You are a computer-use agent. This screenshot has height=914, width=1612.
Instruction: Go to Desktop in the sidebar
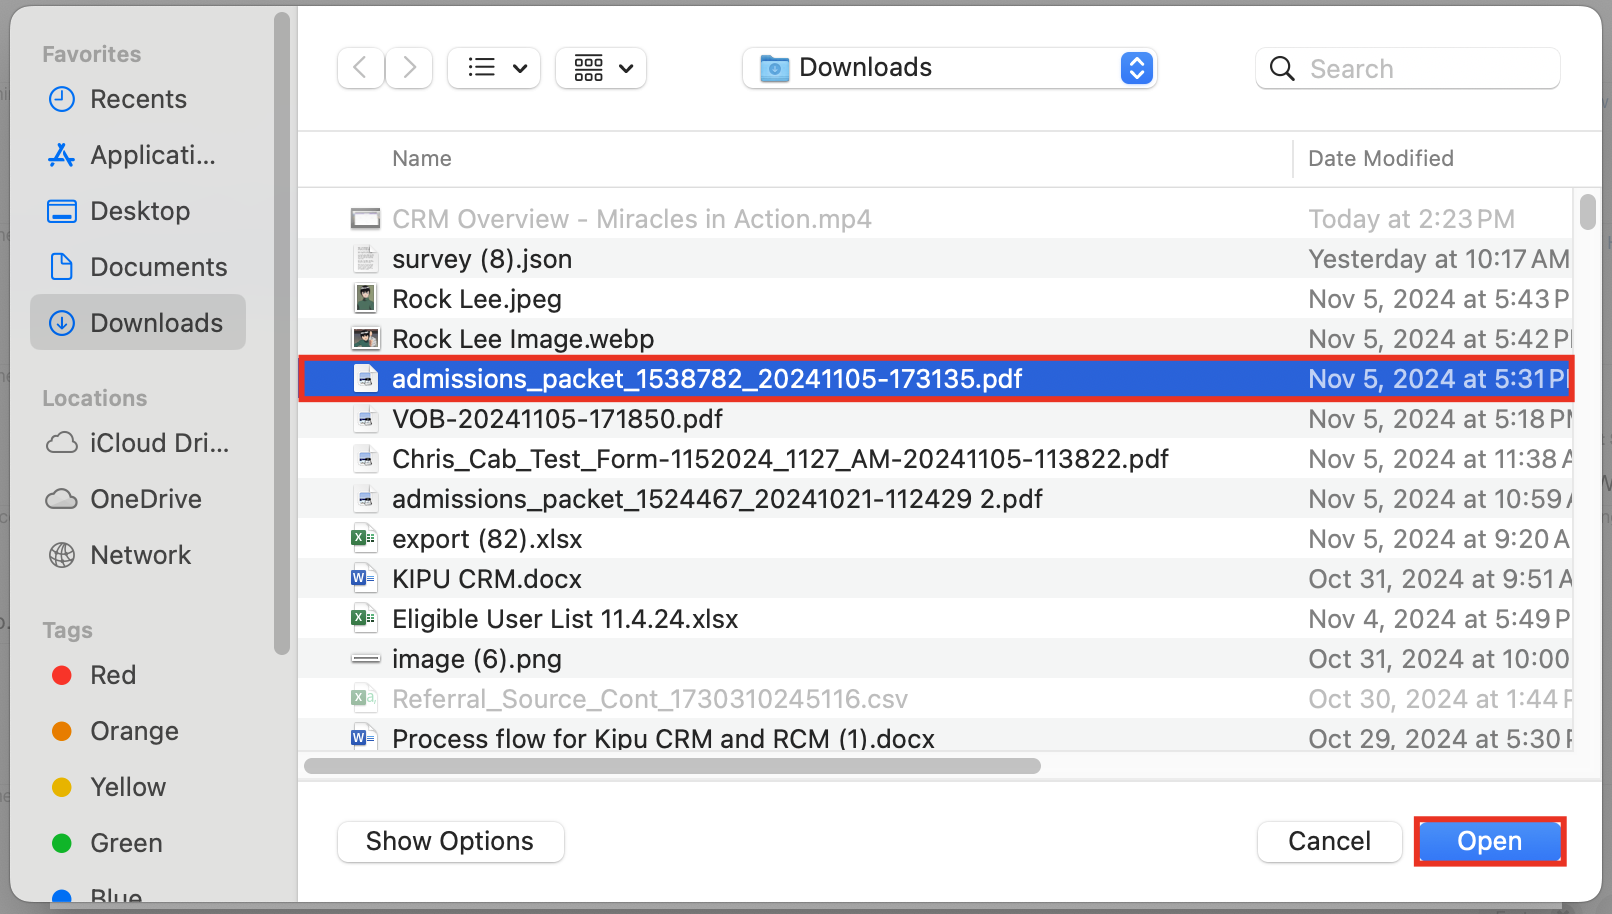[140, 211]
